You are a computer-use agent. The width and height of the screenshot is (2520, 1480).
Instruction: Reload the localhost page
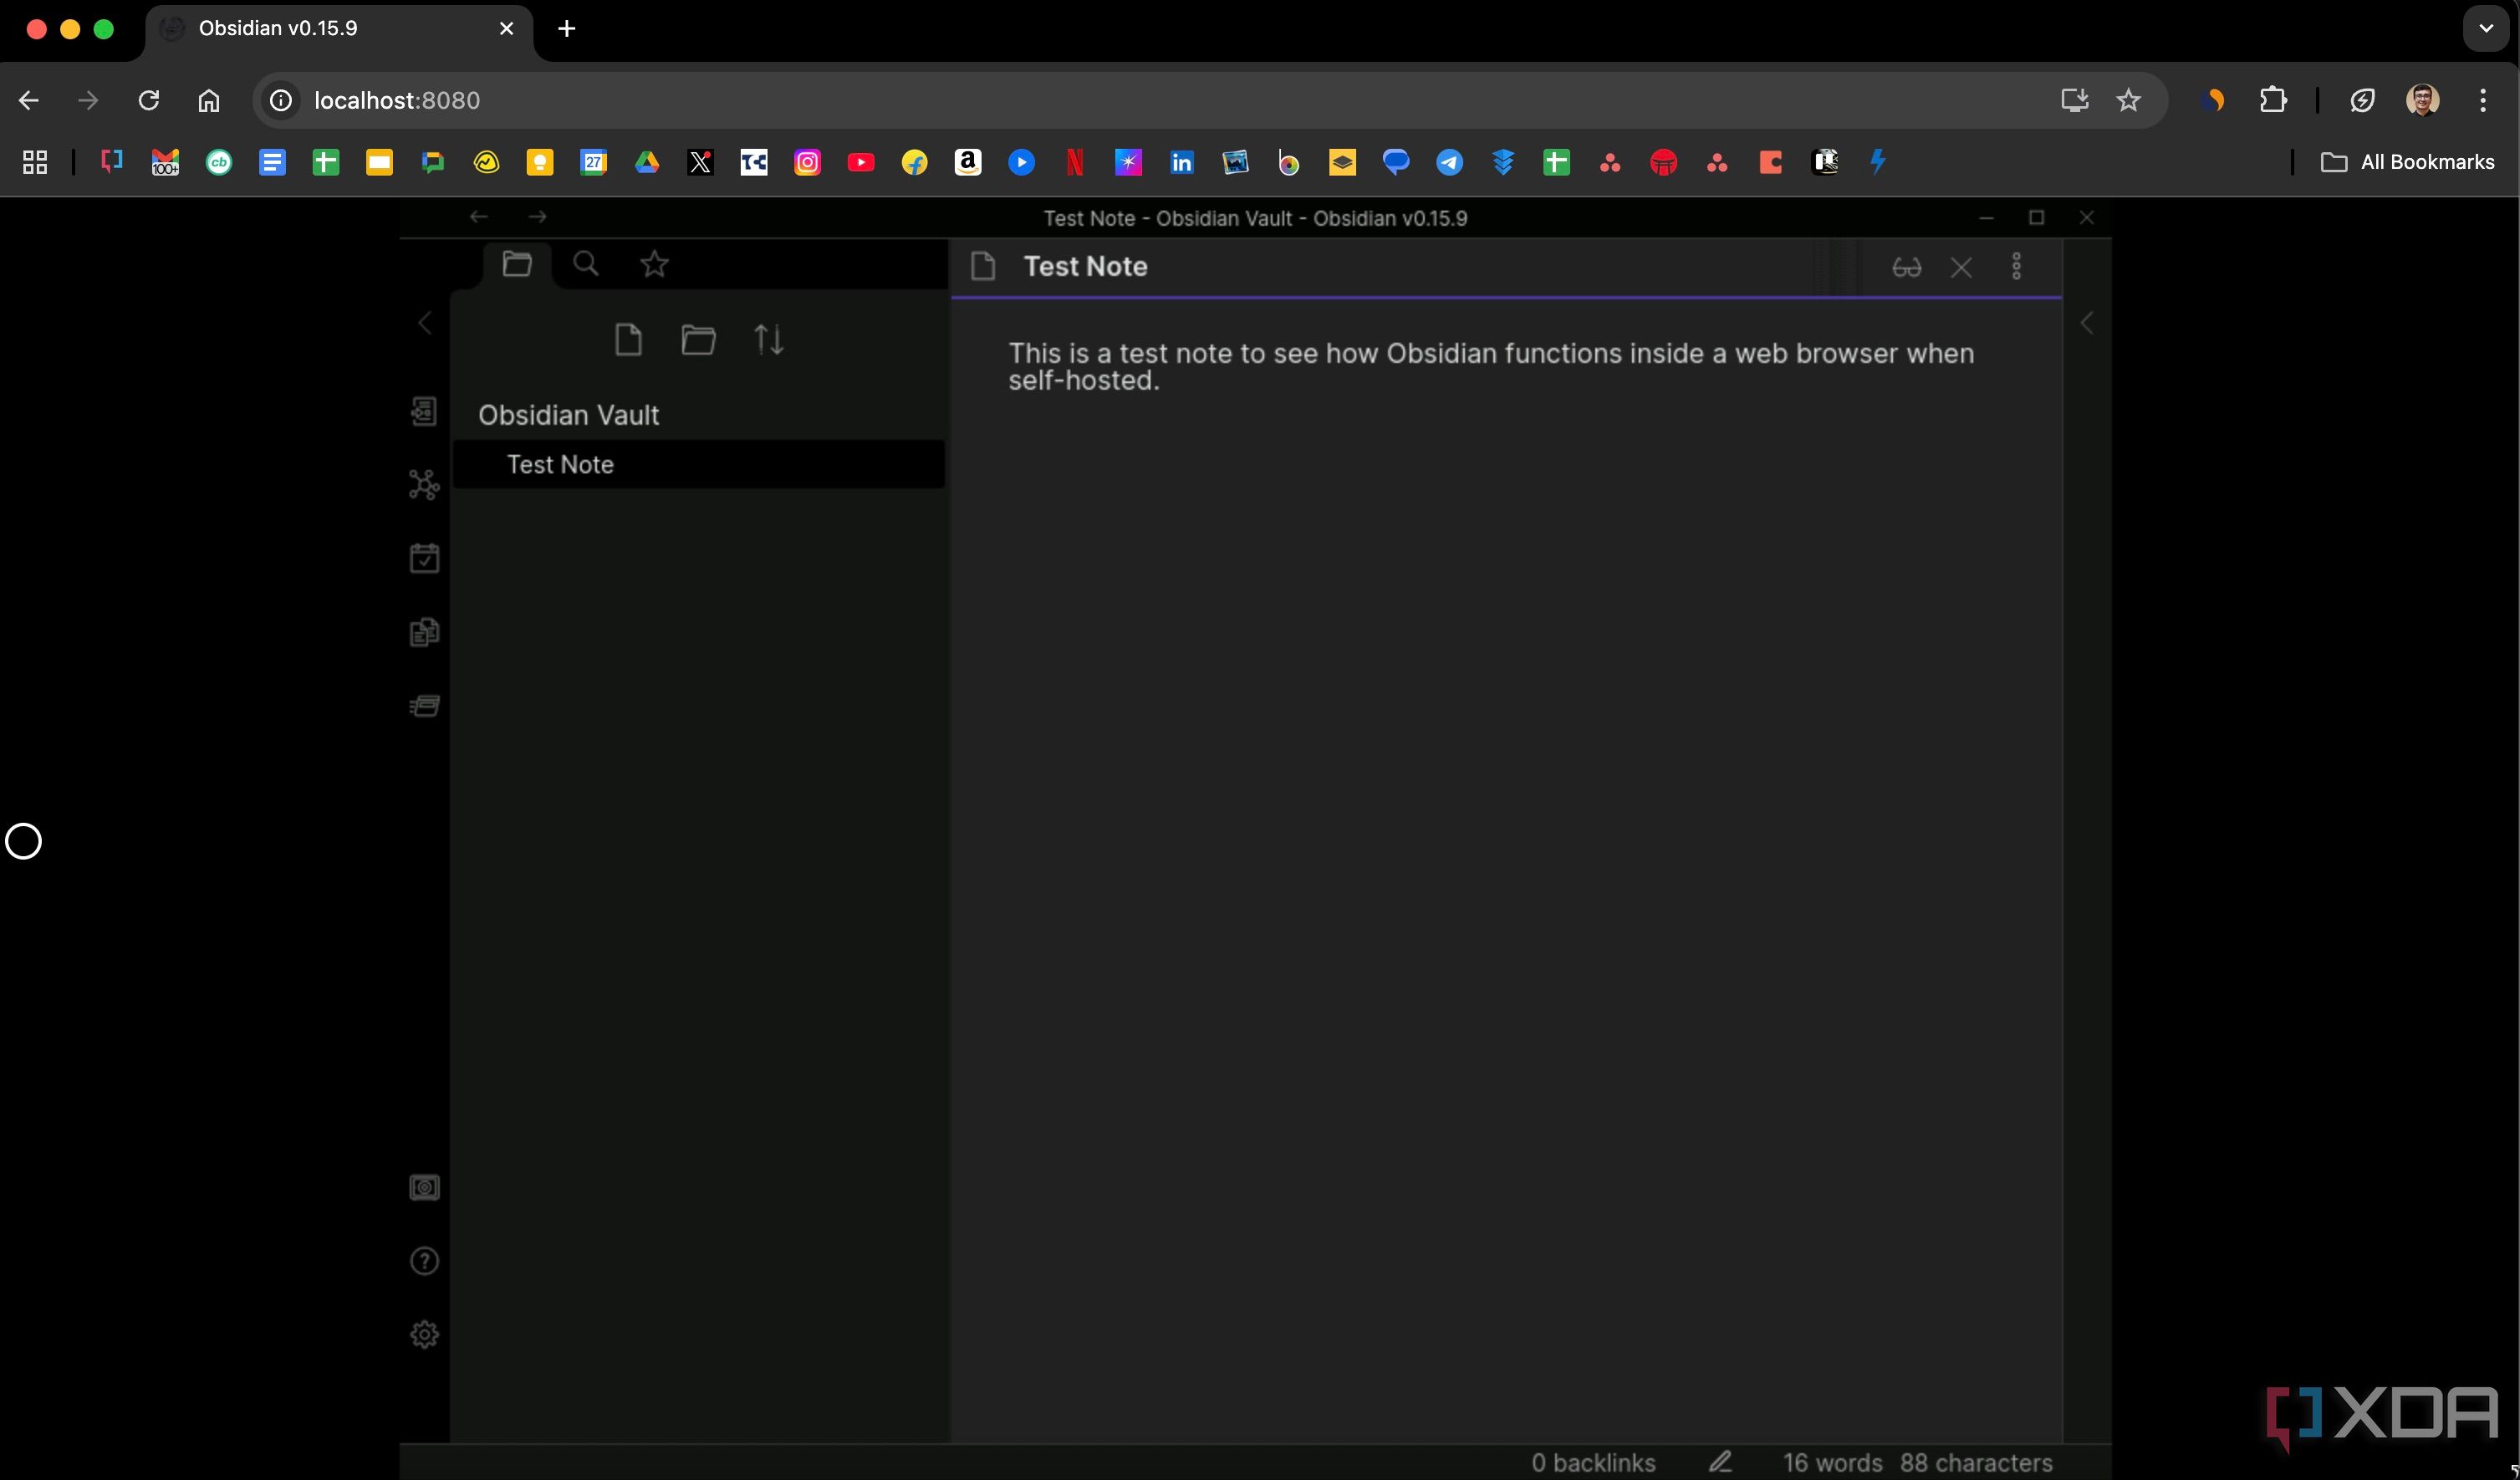(x=149, y=100)
